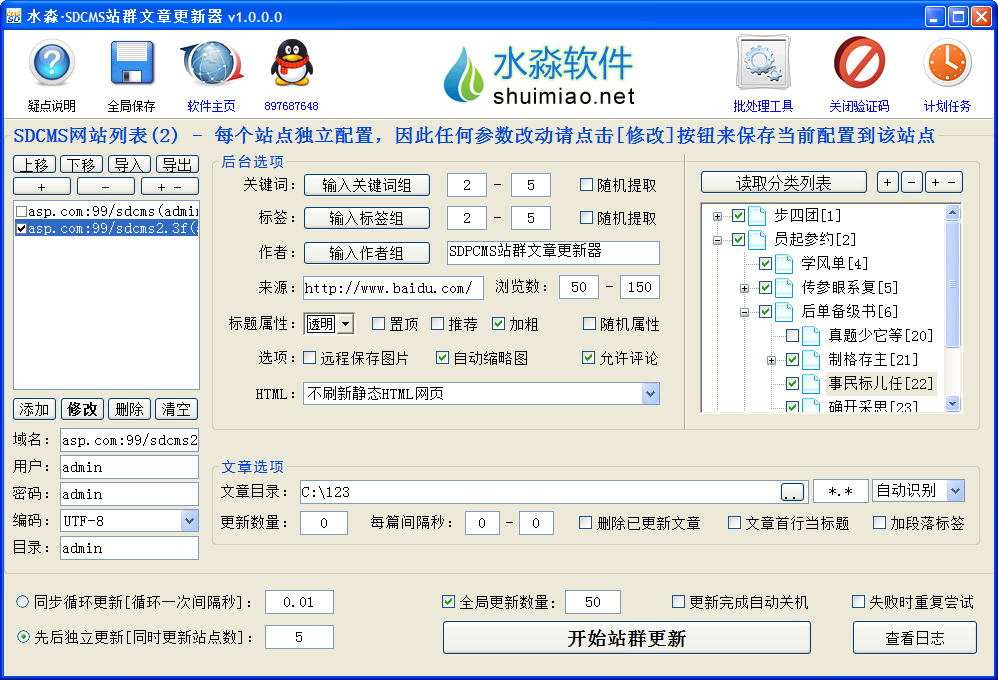The height and width of the screenshot is (680, 998).
Task: Select 先后独立更新 radio button
Action: (x=23, y=637)
